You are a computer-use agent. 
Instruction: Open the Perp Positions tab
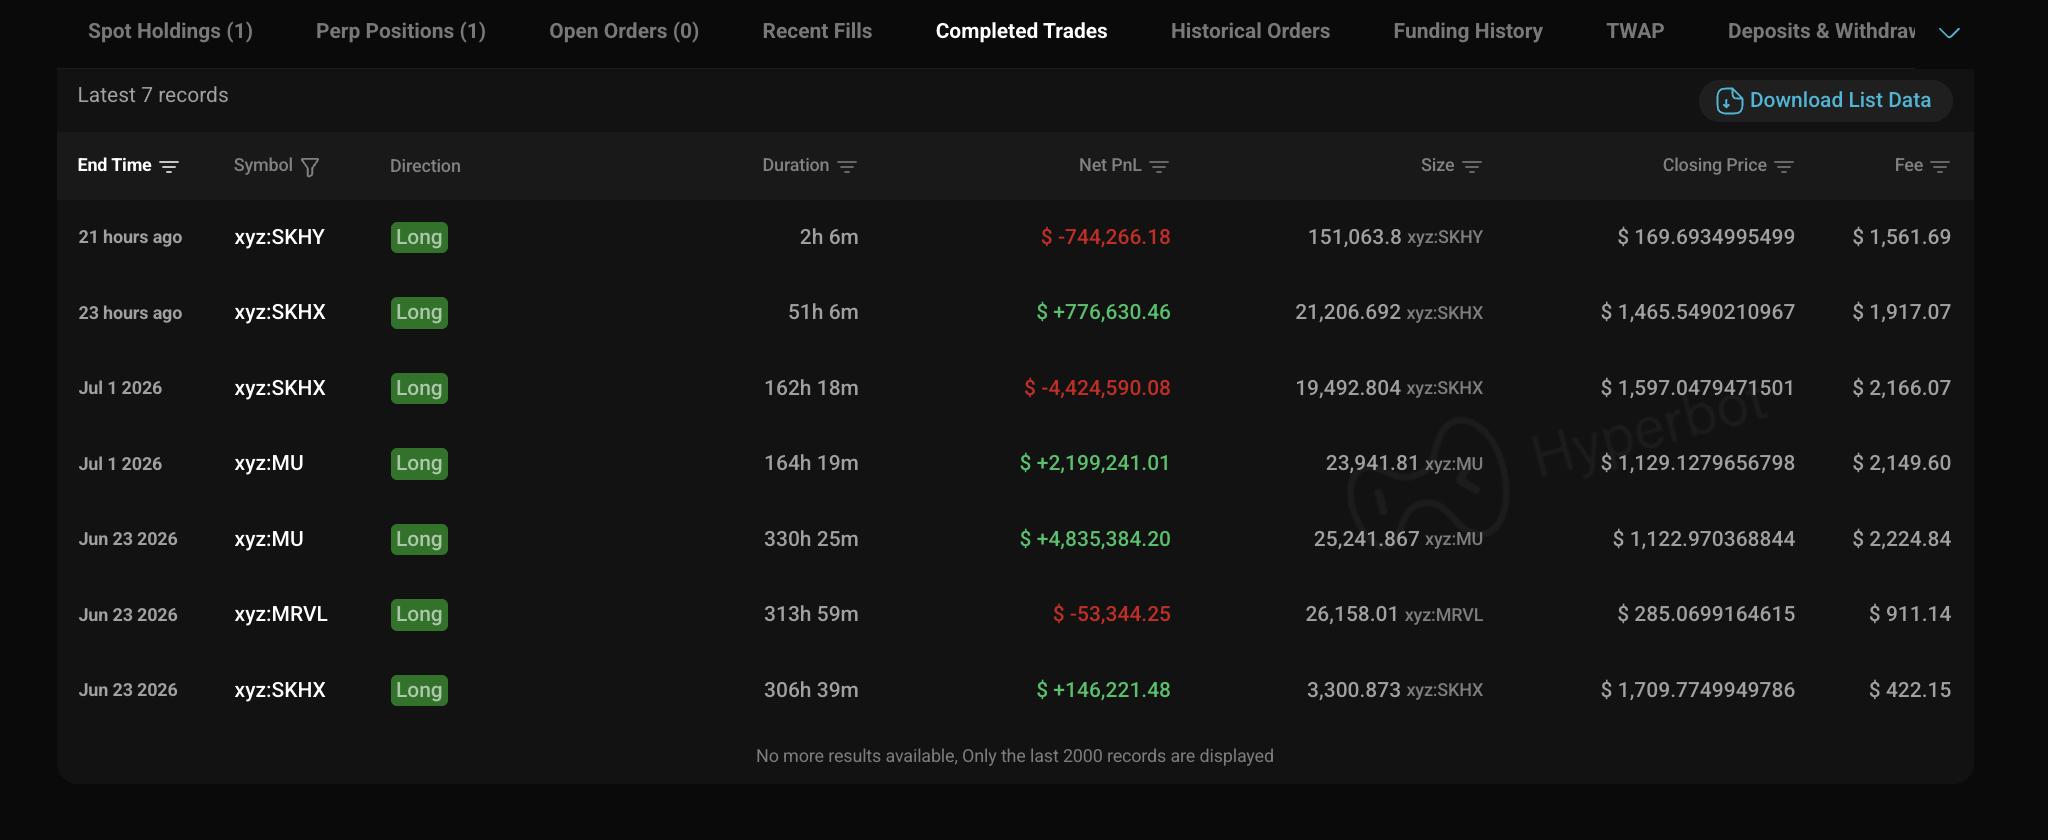click(401, 31)
